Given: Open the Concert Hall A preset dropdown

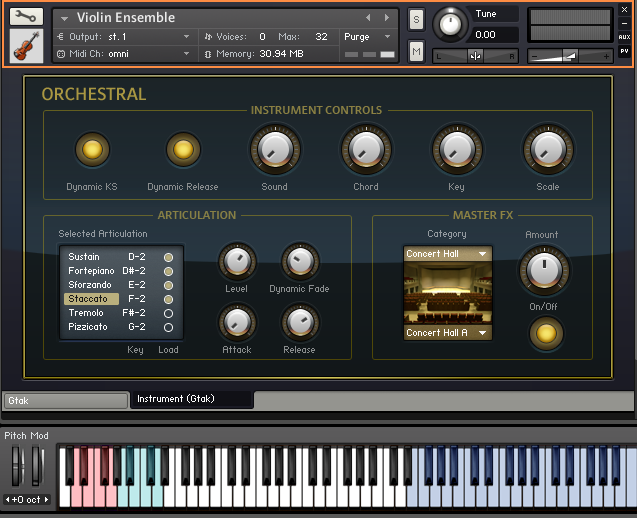Looking at the screenshot, I should click(x=447, y=332).
